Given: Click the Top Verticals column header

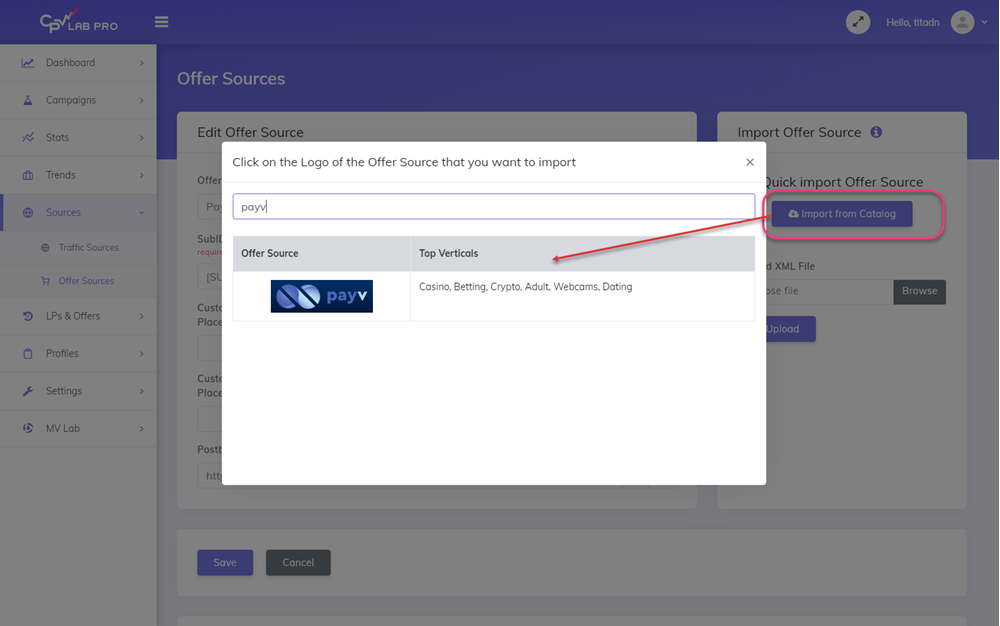Looking at the screenshot, I should point(582,254).
